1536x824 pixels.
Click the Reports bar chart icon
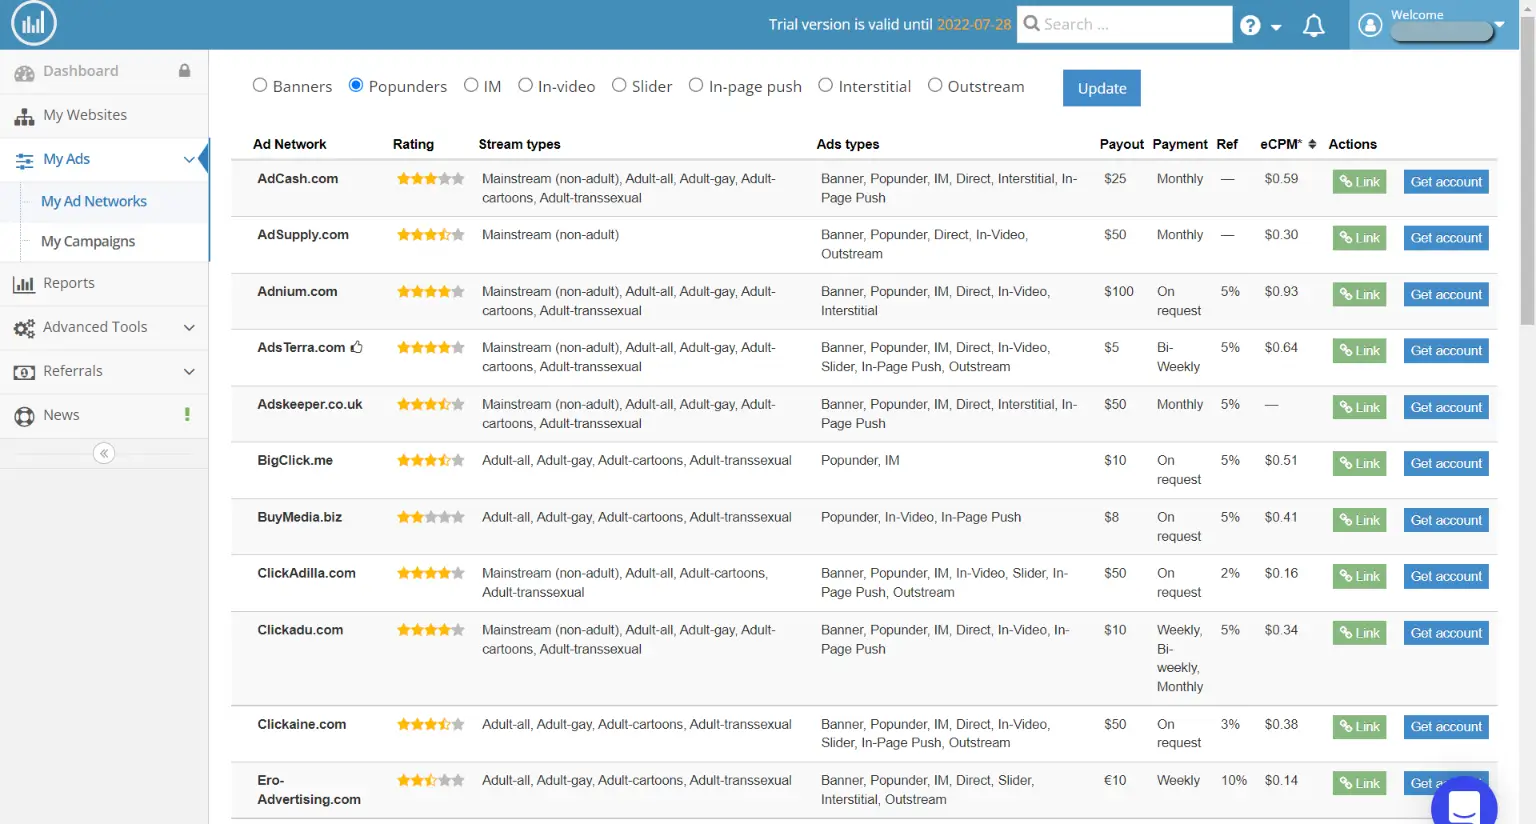[24, 284]
